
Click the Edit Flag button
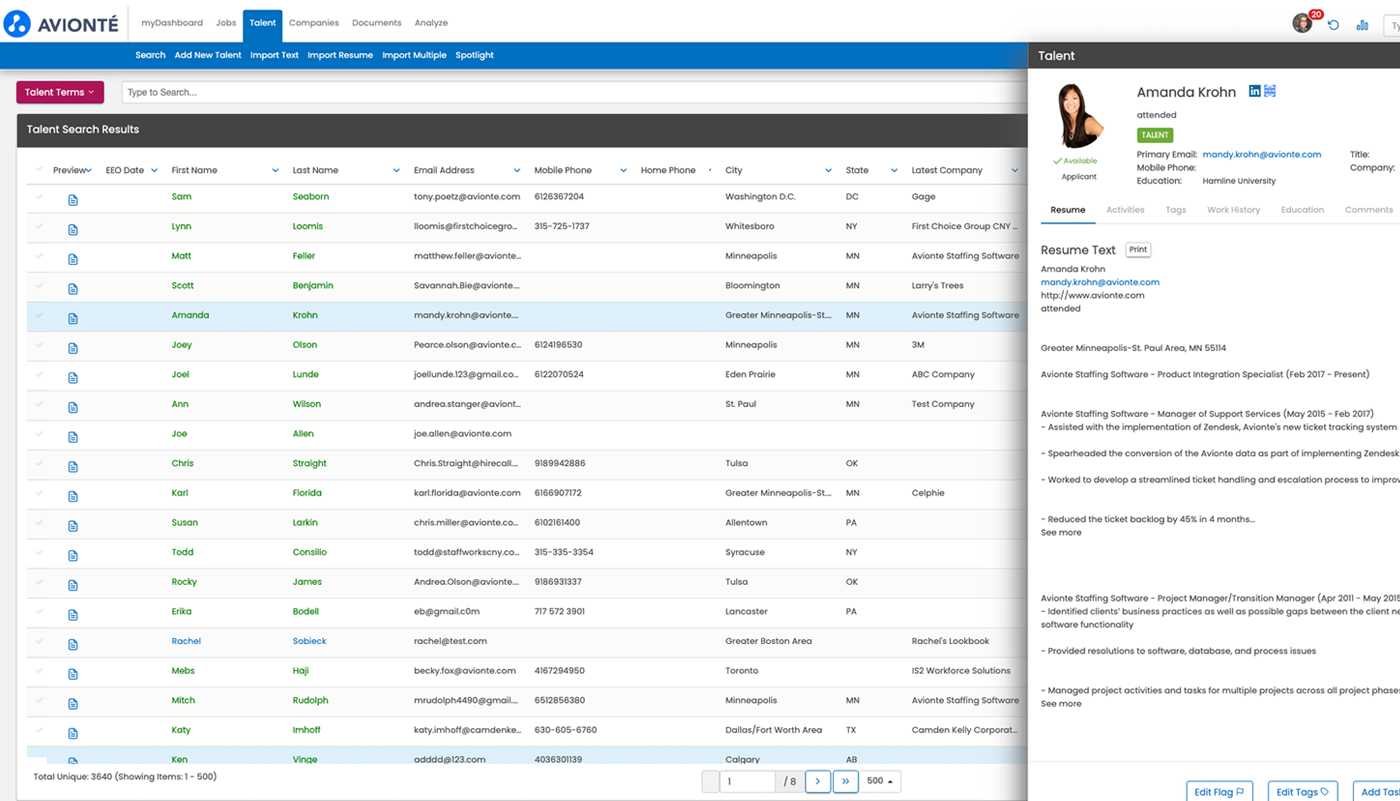(1219, 792)
